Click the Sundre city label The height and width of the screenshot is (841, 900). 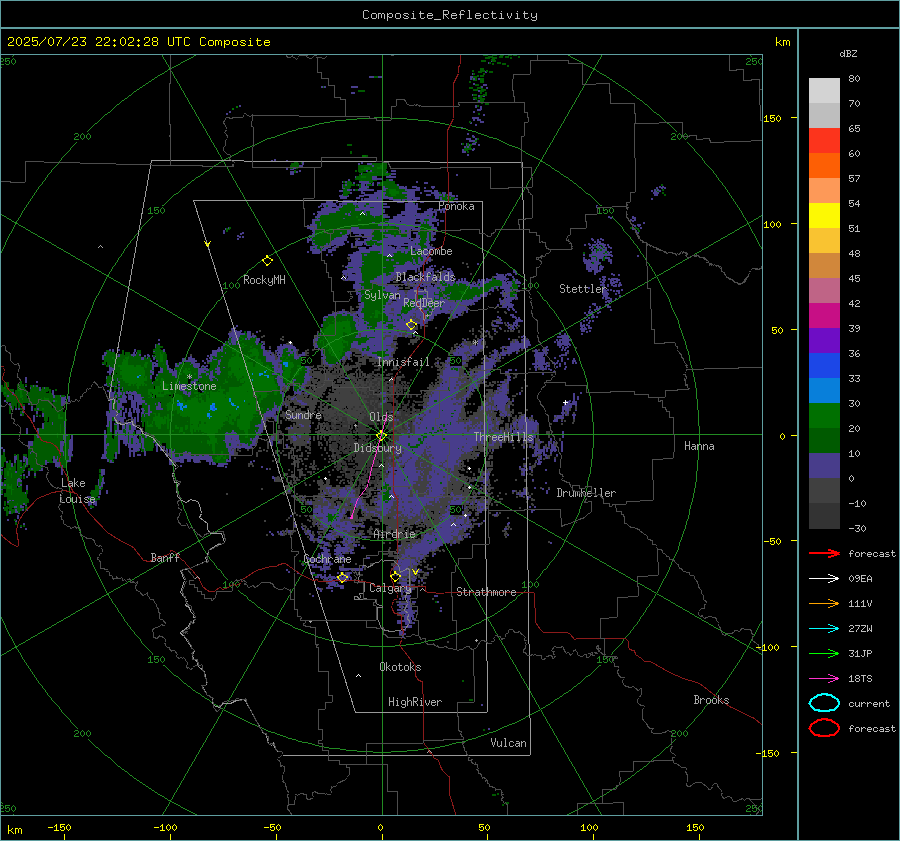coord(303,414)
